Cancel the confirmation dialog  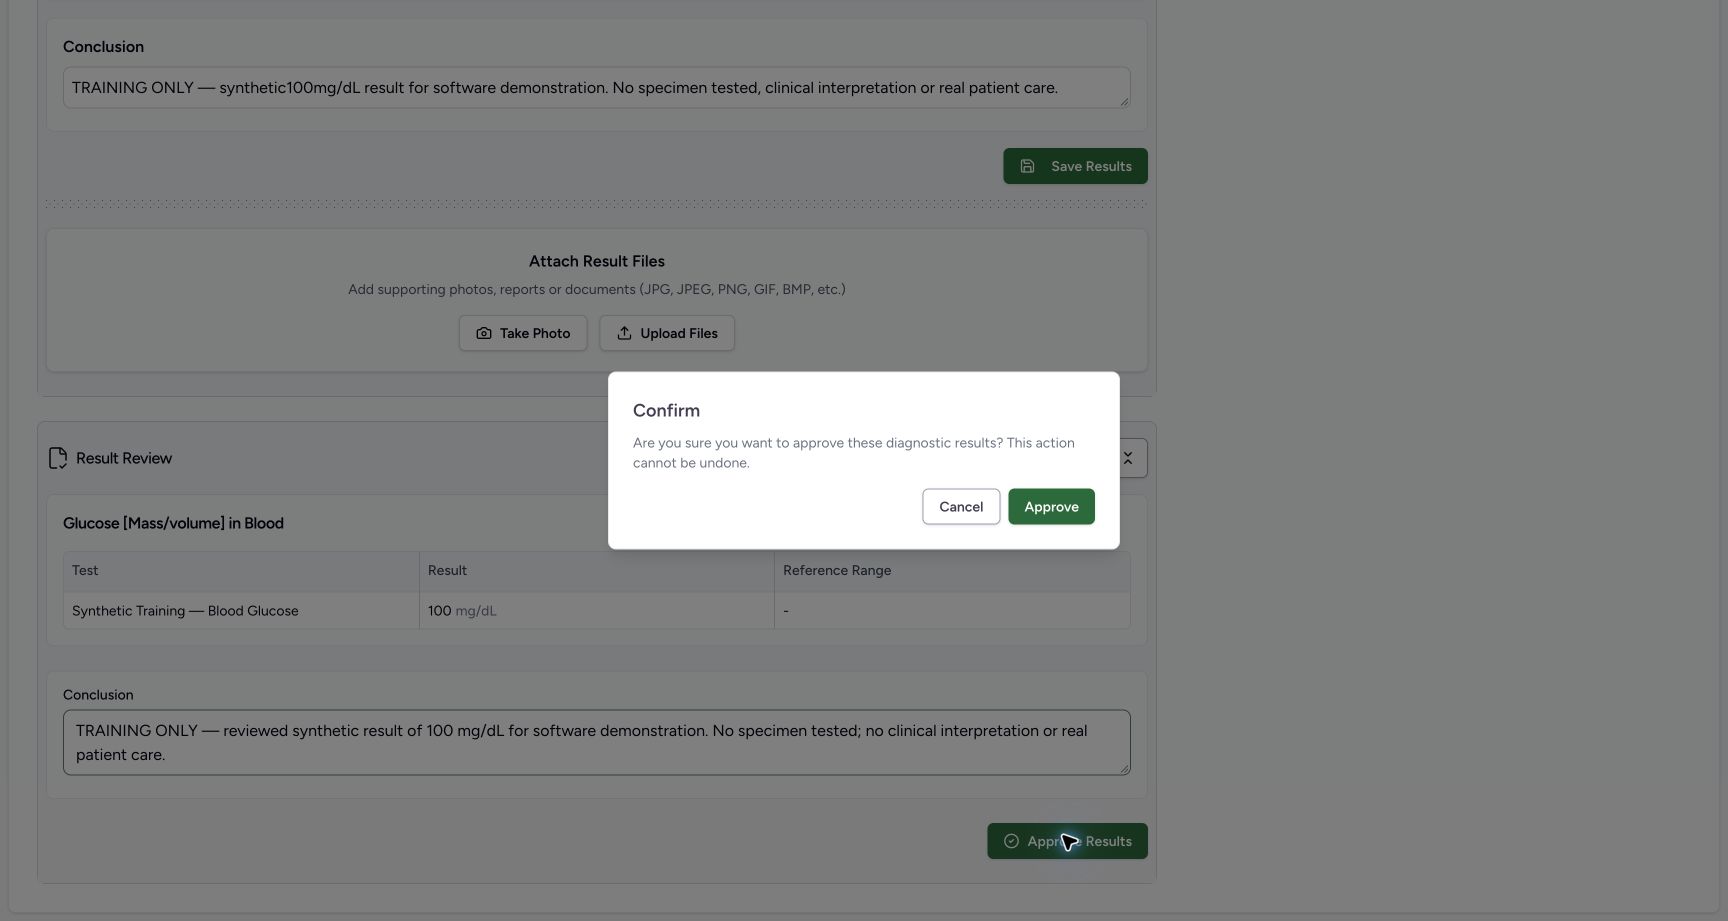[x=961, y=506]
